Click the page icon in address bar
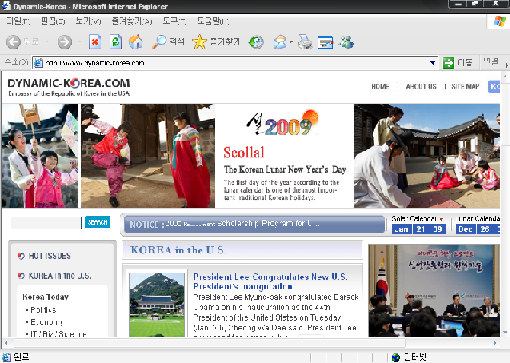510x363 pixels. pos(39,63)
